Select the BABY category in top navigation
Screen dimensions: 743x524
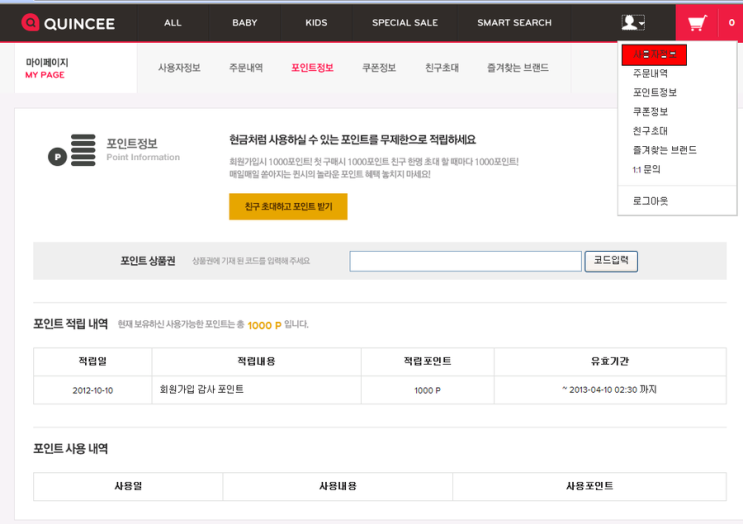pos(244,22)
